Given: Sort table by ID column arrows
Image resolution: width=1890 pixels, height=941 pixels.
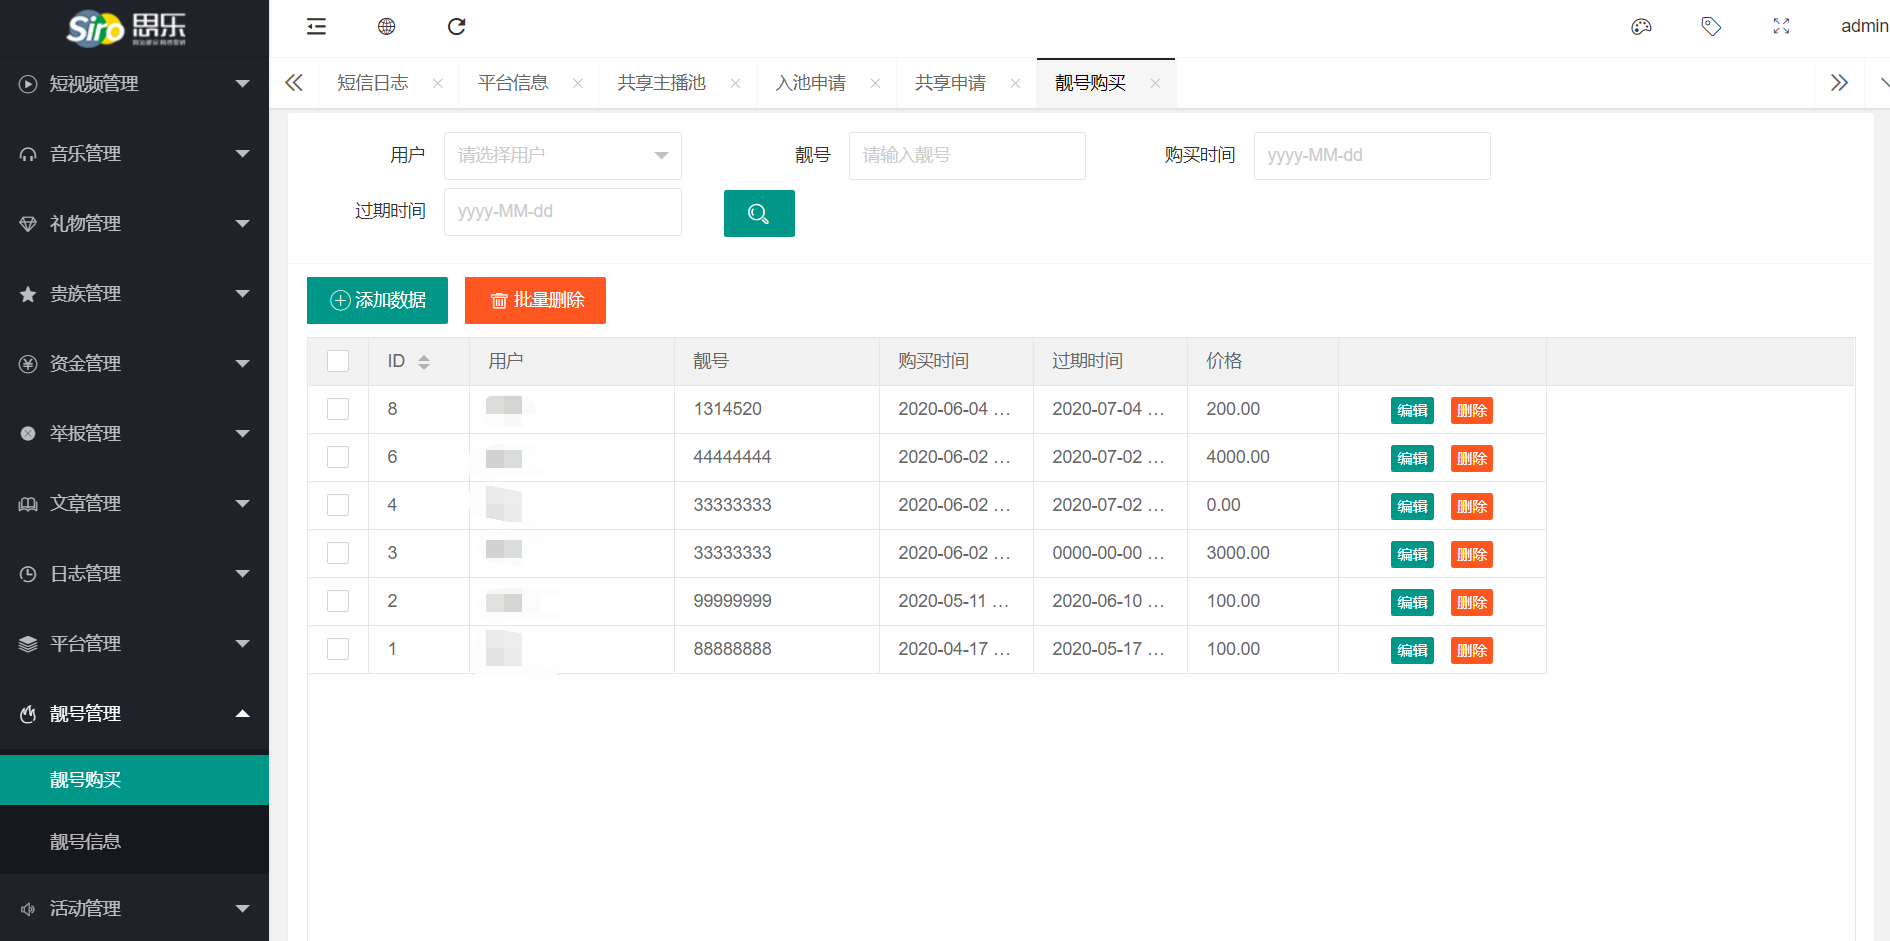Looking at the screenshot, I should [424, 362].
